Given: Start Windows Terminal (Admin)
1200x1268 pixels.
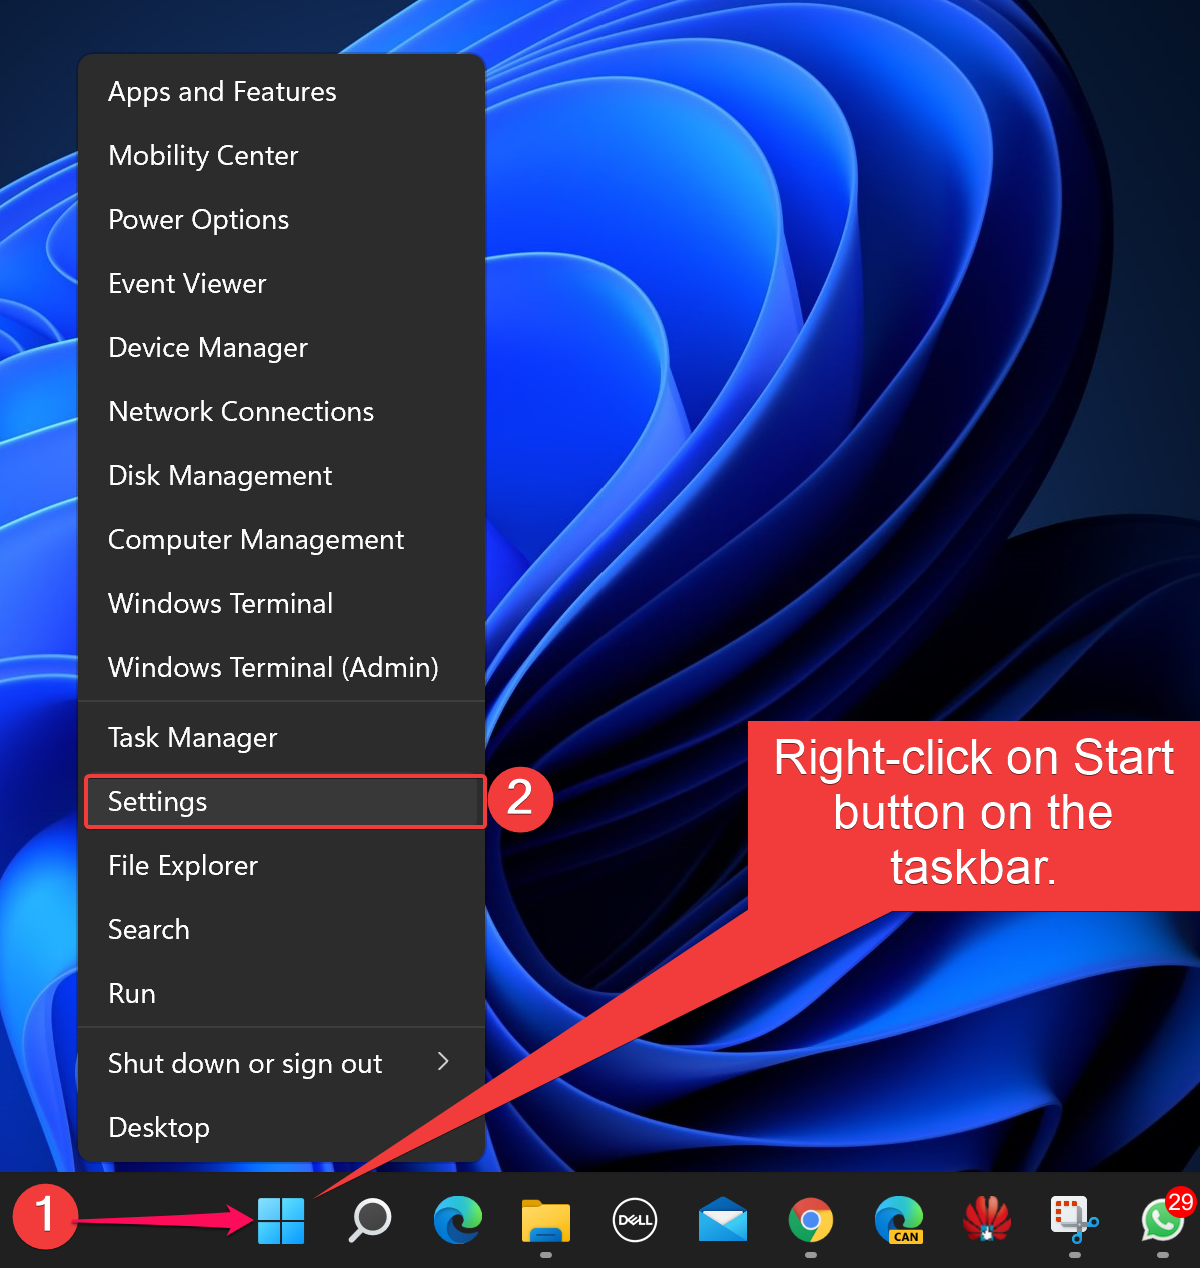Looking at the screenshot, I should click(x=281, y=668).
